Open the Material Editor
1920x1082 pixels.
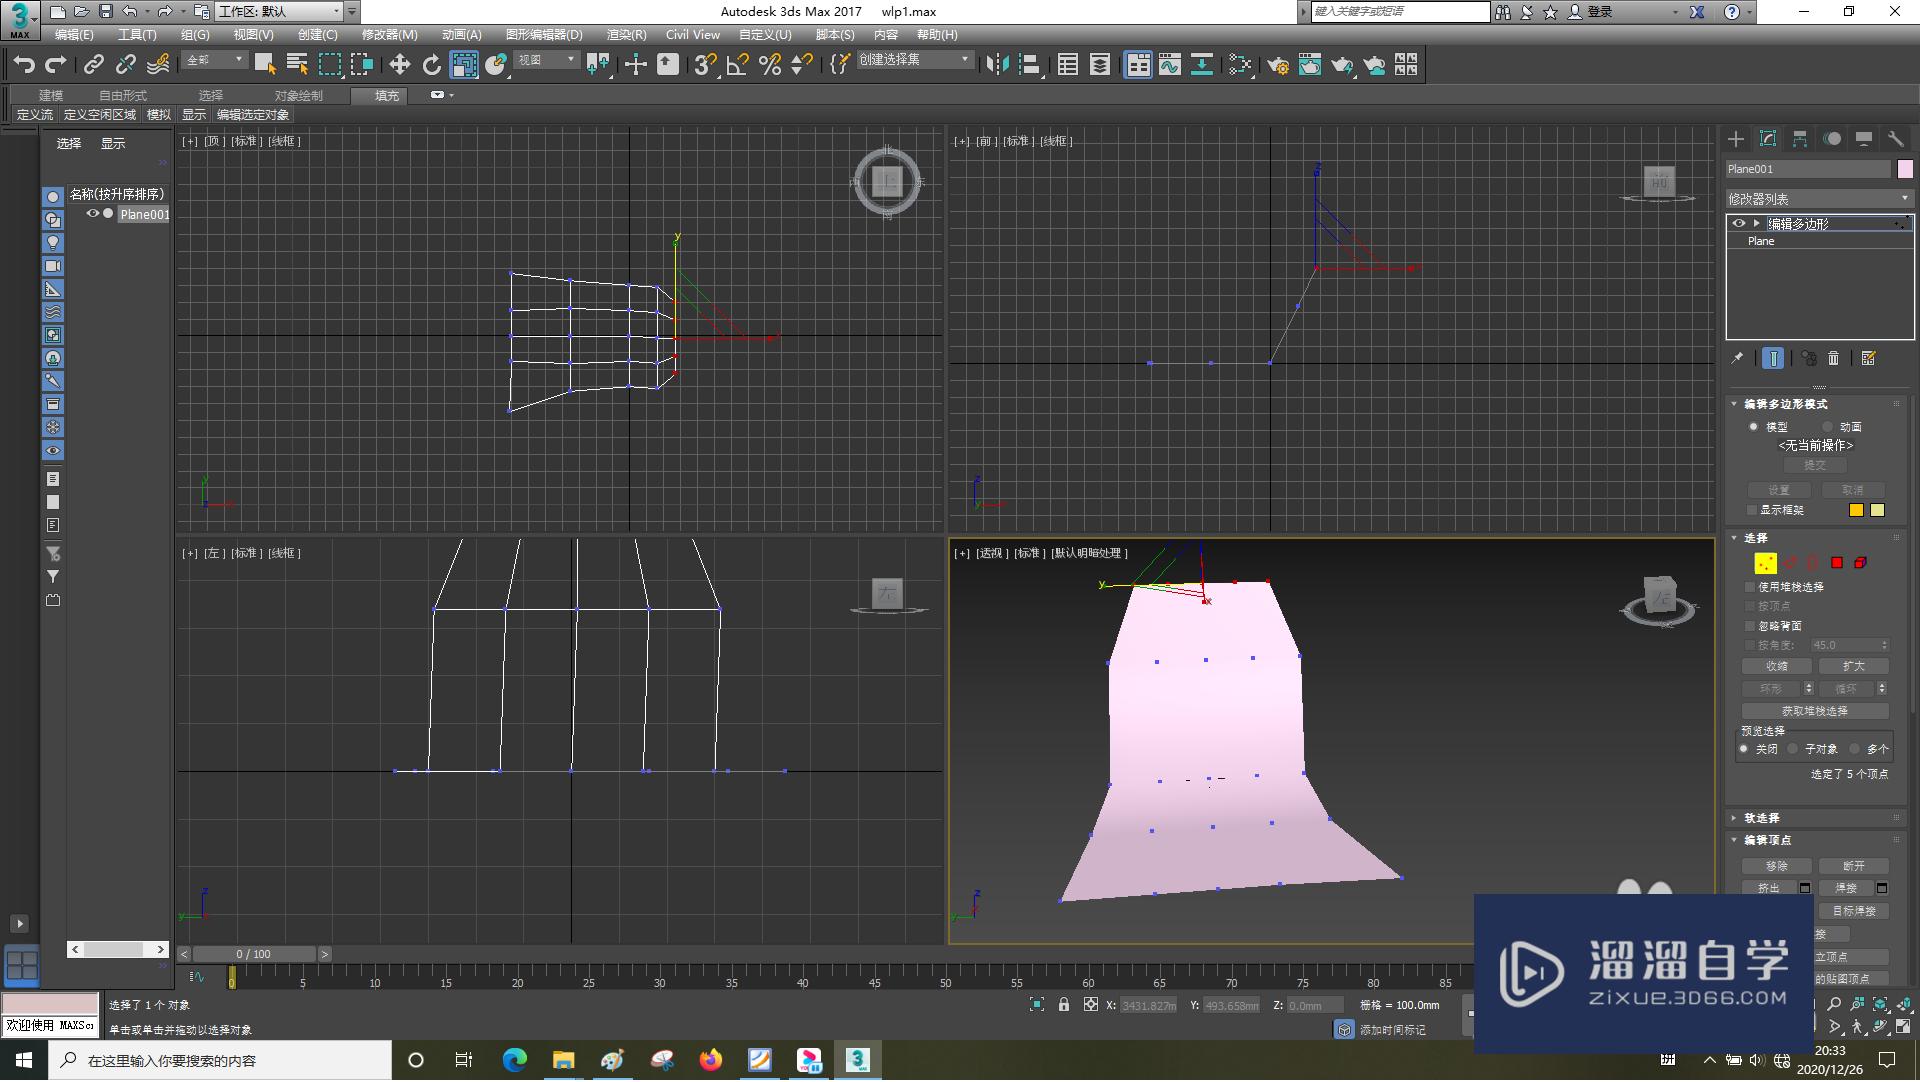pos(1240,65)
